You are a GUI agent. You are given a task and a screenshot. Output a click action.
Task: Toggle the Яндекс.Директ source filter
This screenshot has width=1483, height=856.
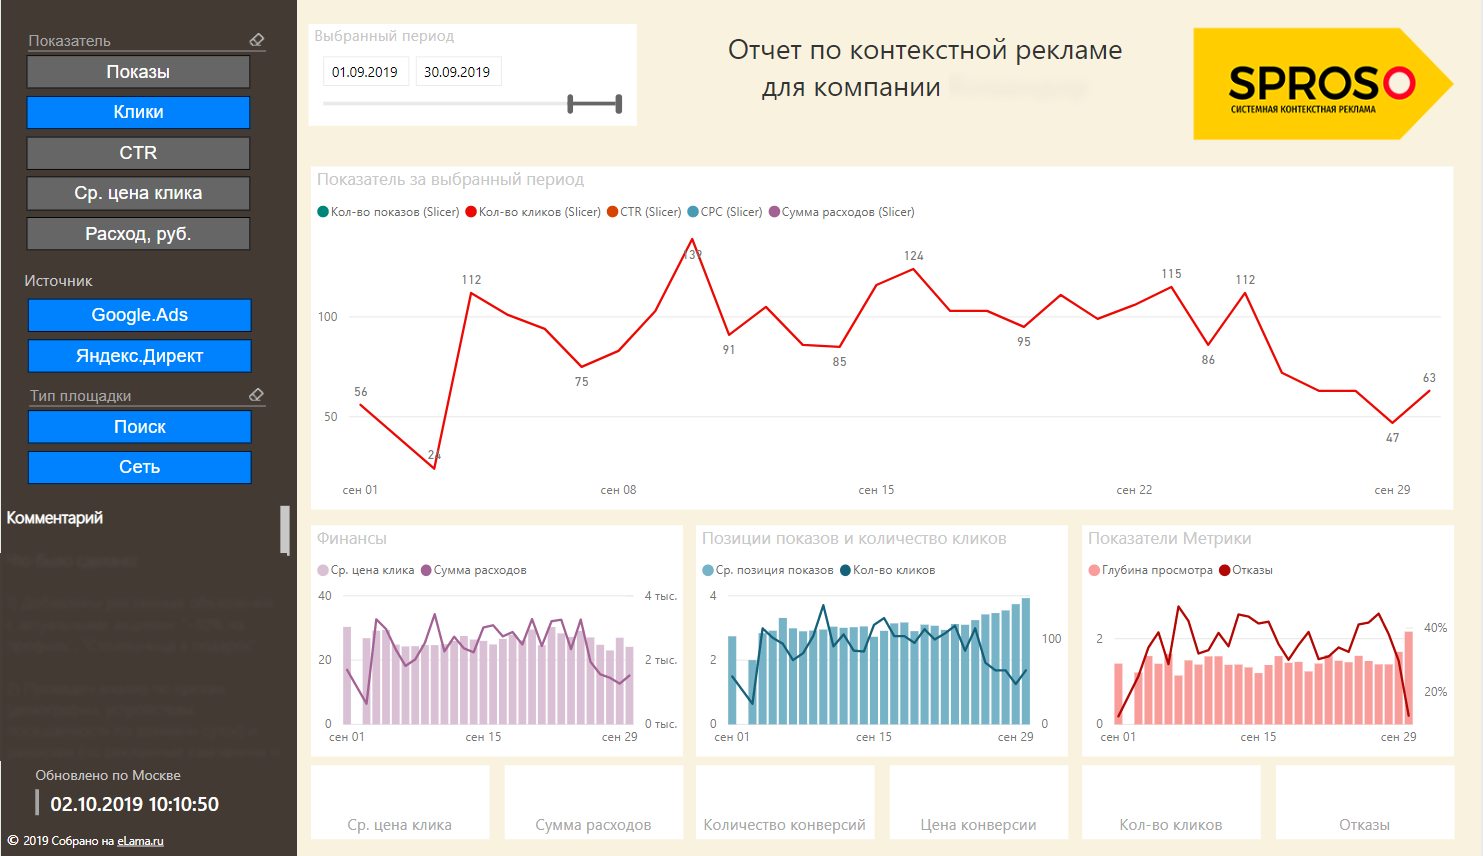139,356
